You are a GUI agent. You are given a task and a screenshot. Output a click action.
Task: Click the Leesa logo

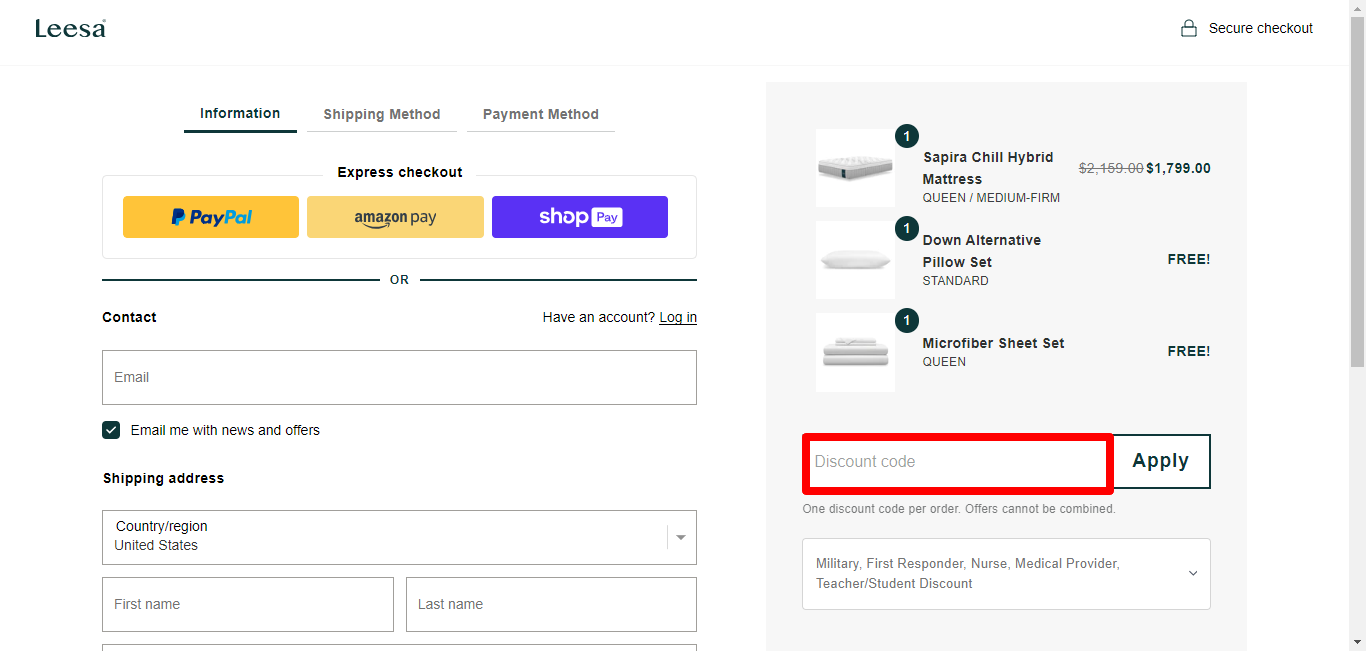[x=70, y=28]
